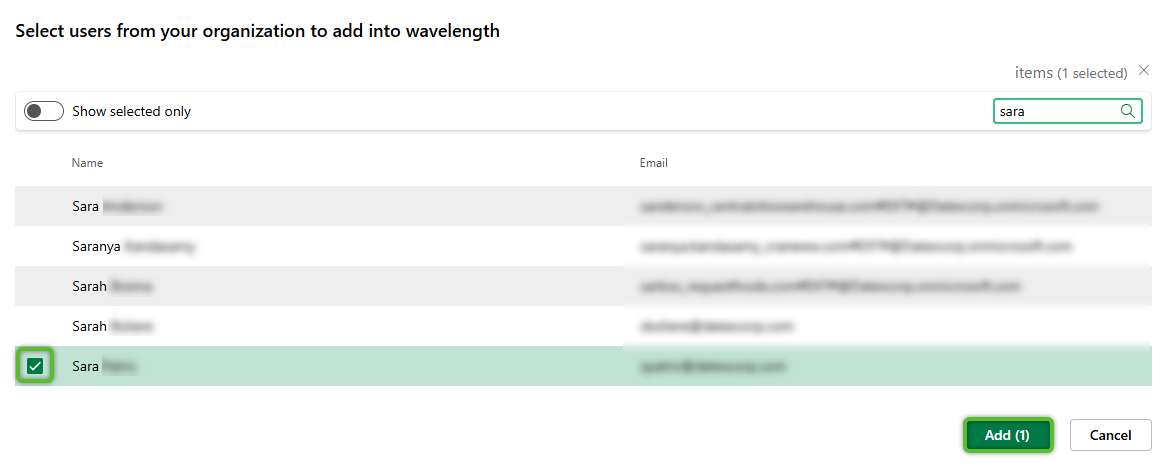The image size is (1164, 467).
Task: Focus the search box containing "sara"
Action: (x=1056, y=111)
